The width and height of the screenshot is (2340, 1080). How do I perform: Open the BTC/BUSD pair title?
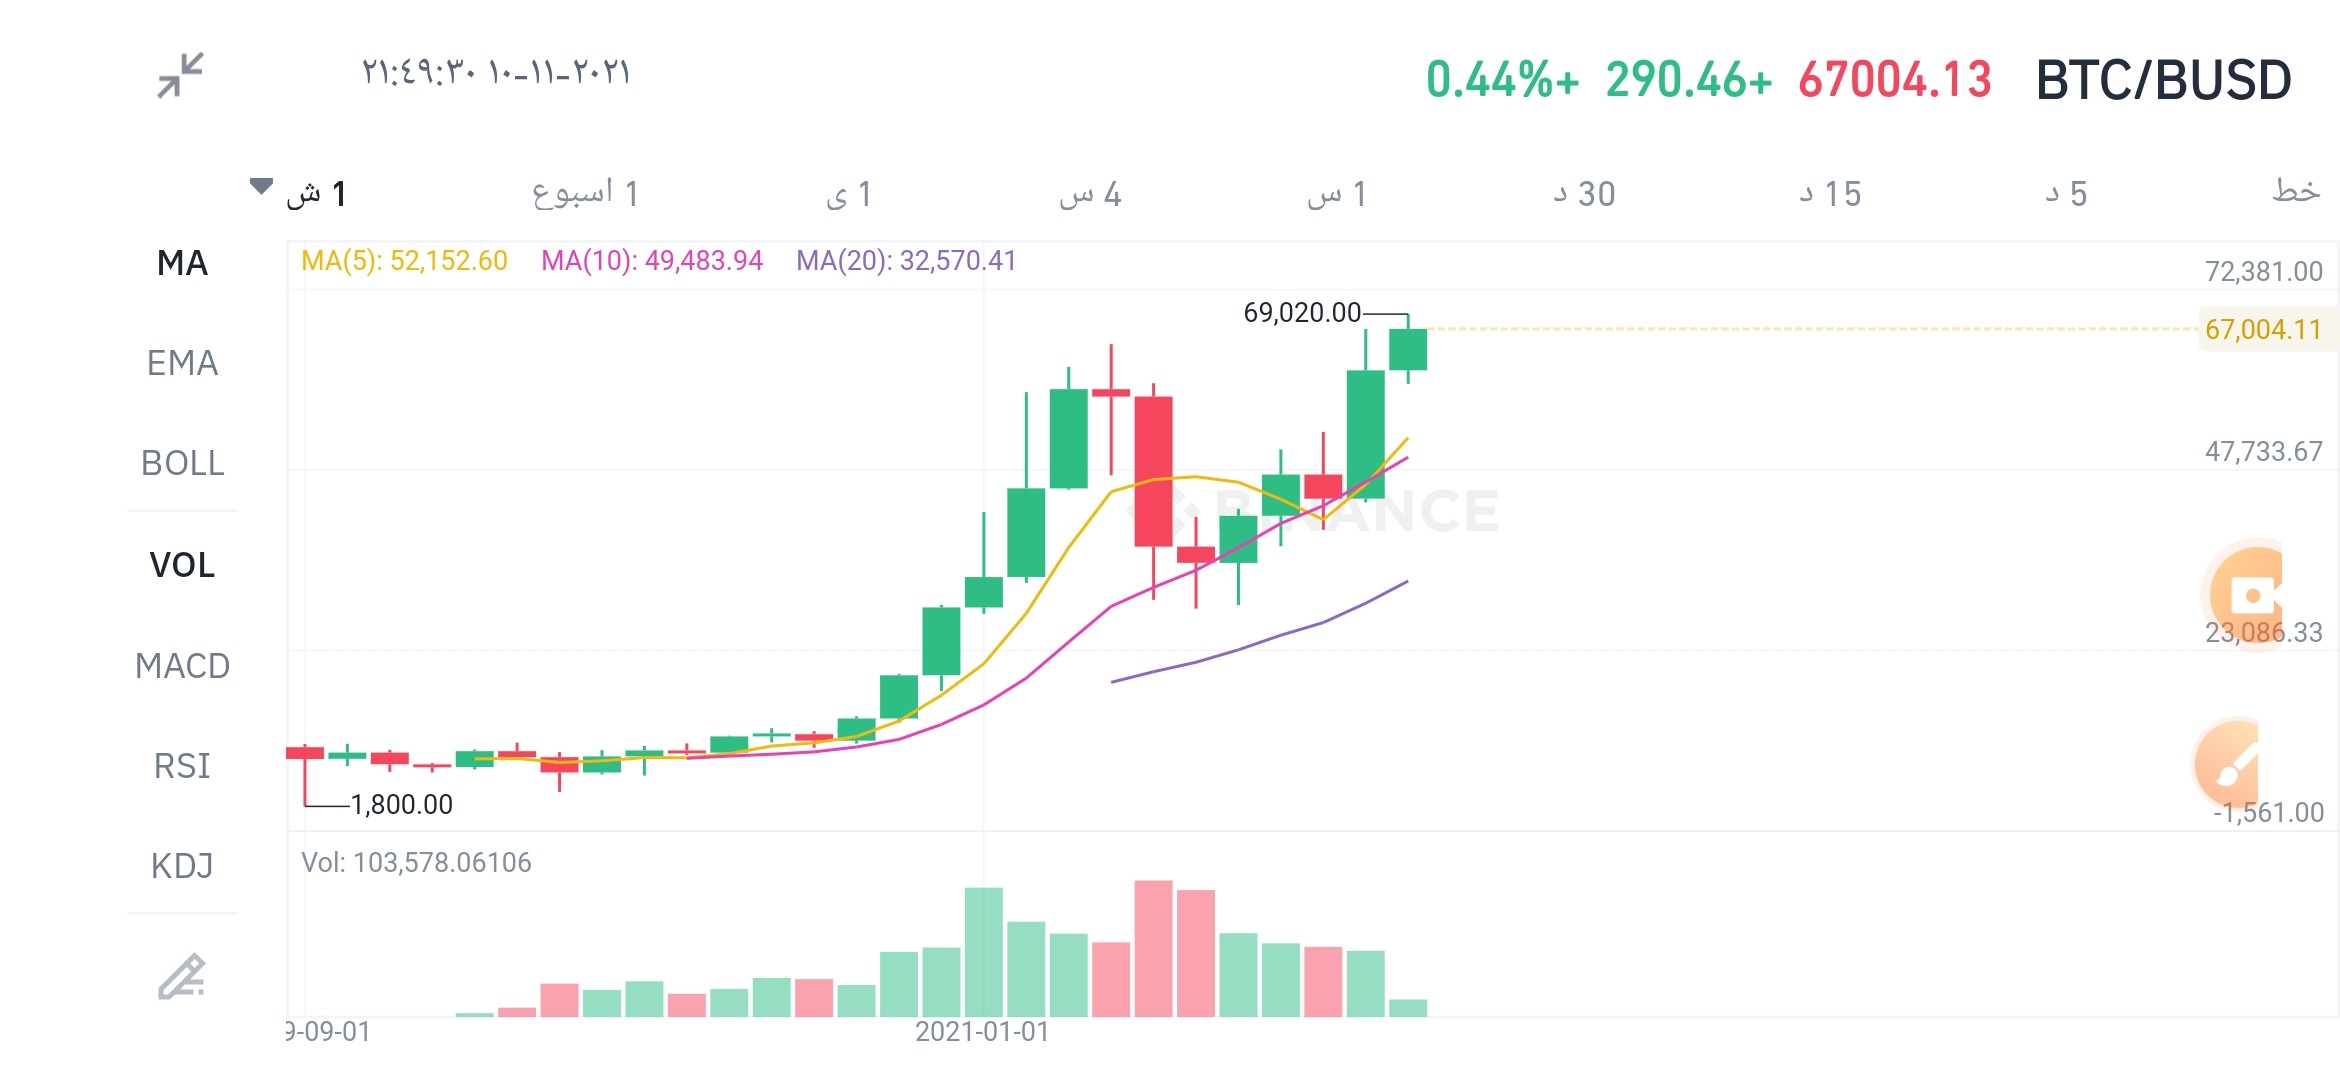[x=2164, y=80]
